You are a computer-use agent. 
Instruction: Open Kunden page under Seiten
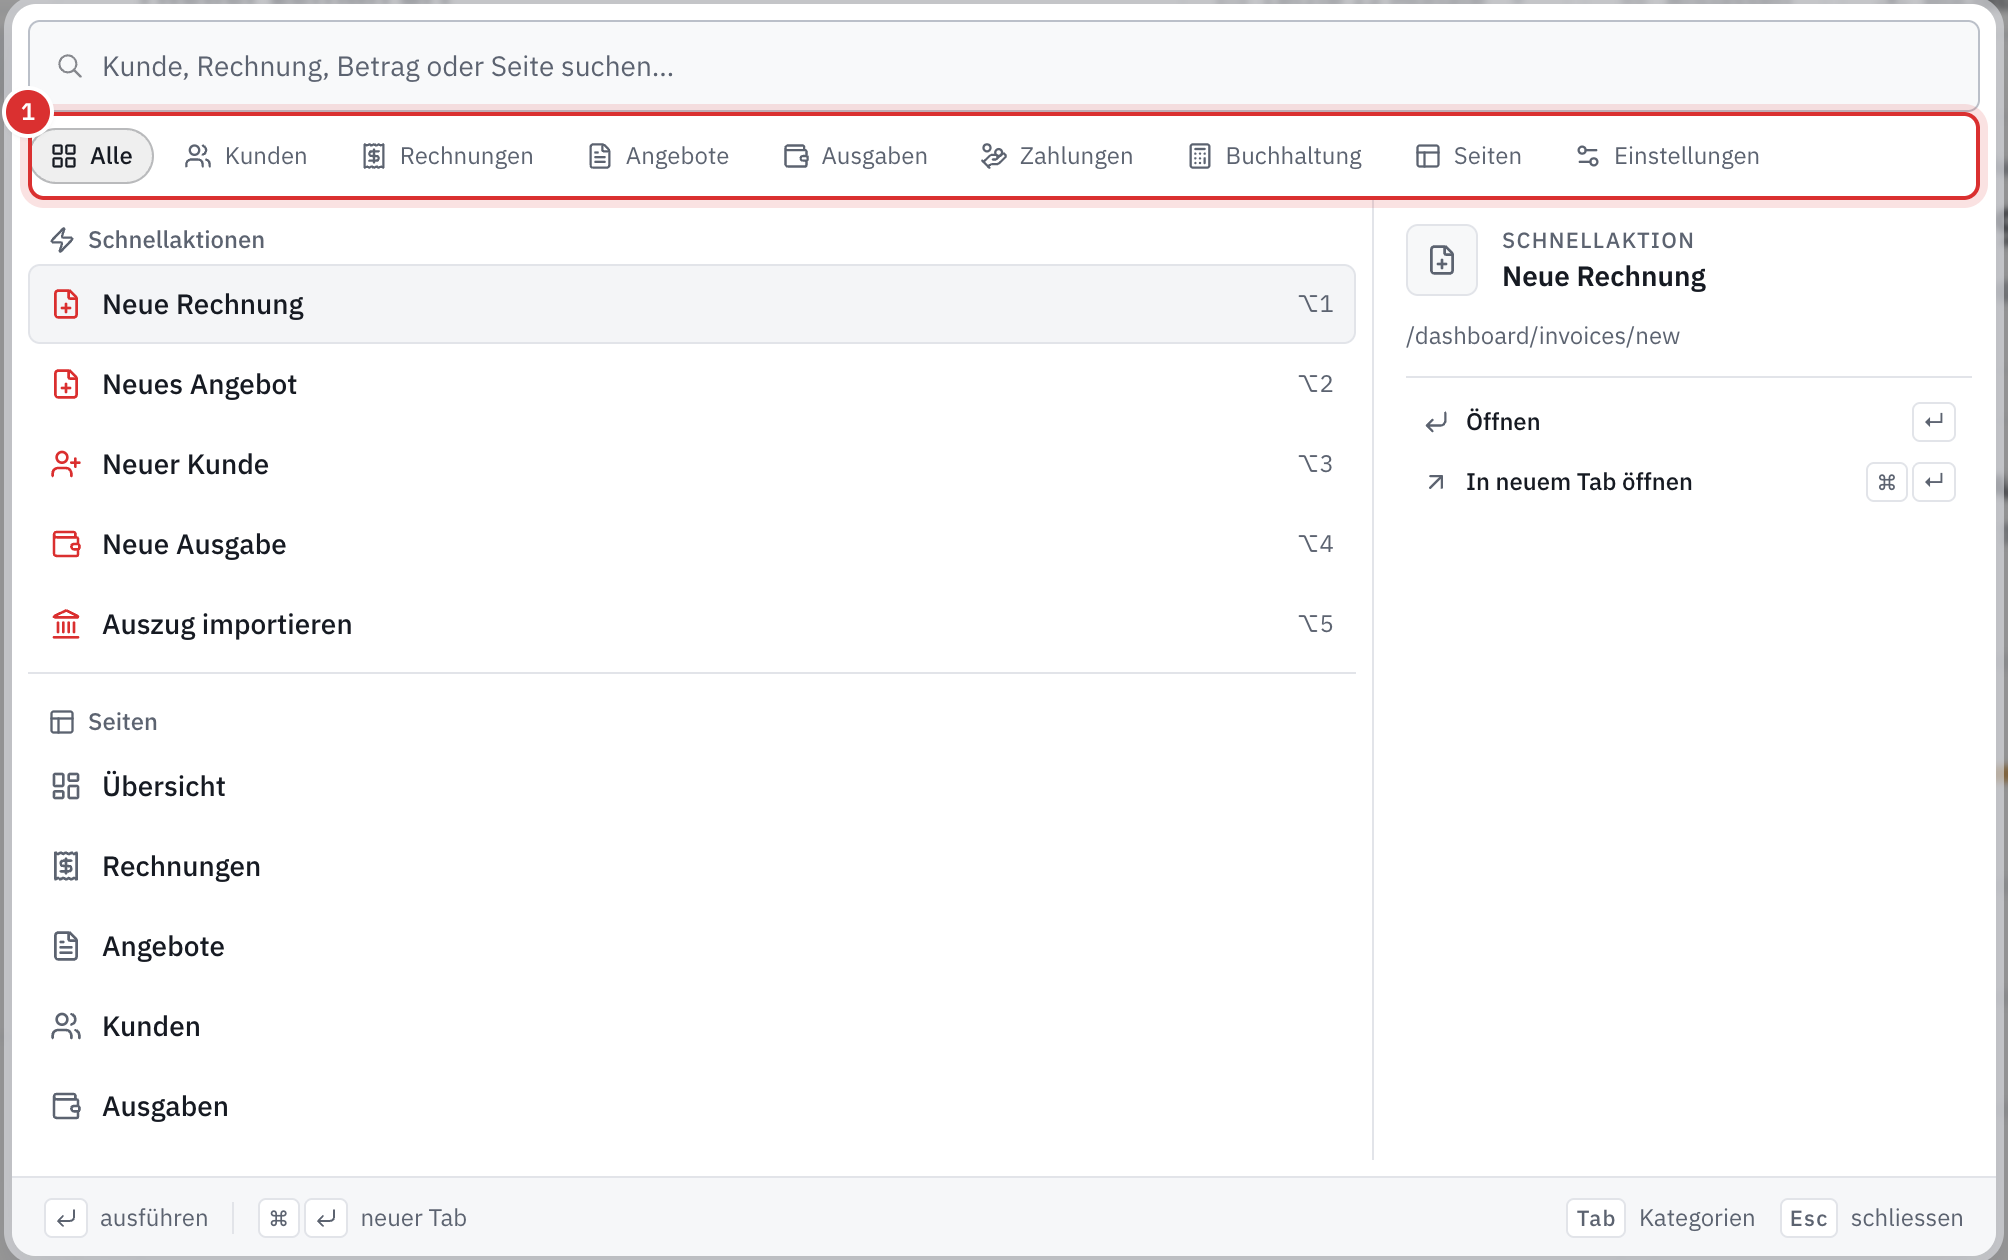click(692, 1026)
